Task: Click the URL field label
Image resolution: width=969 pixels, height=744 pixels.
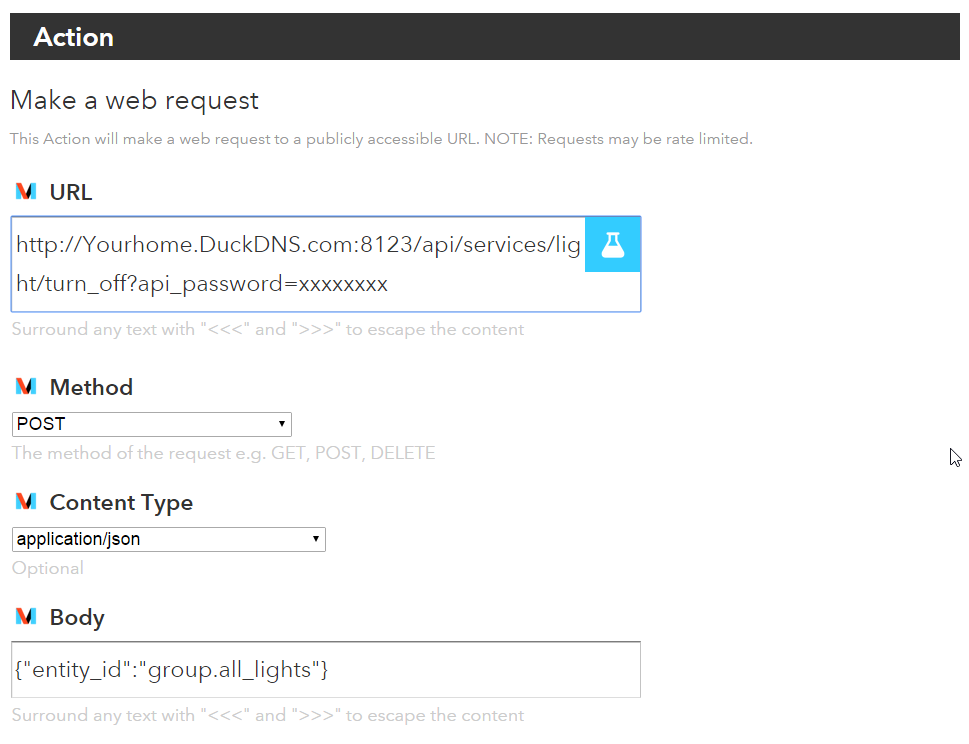Action: pyautogui.click(x=71, y=192)
